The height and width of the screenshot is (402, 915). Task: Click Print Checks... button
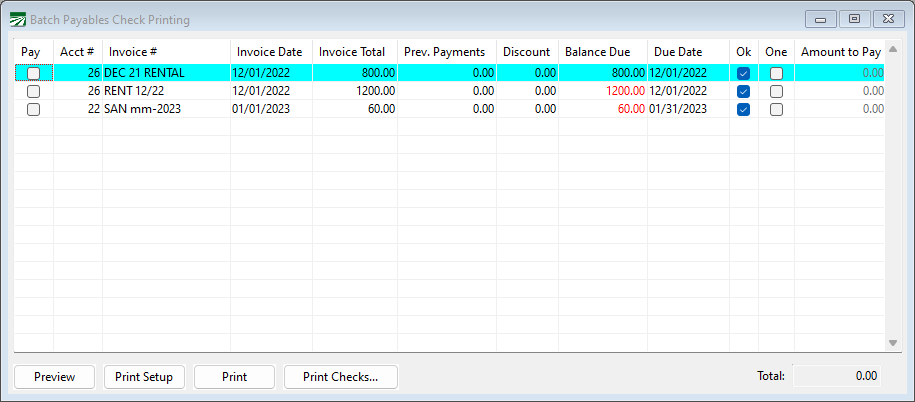click(x=341, y=377)
